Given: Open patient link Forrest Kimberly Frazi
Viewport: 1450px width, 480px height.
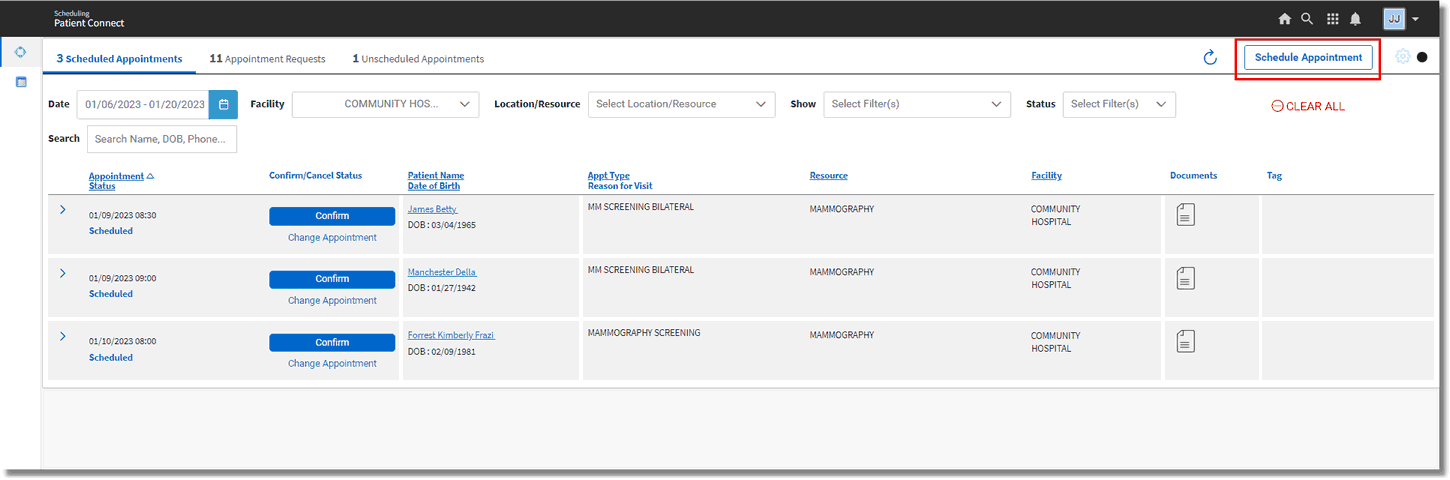Looking at the screenshot, I should point(451,336).
